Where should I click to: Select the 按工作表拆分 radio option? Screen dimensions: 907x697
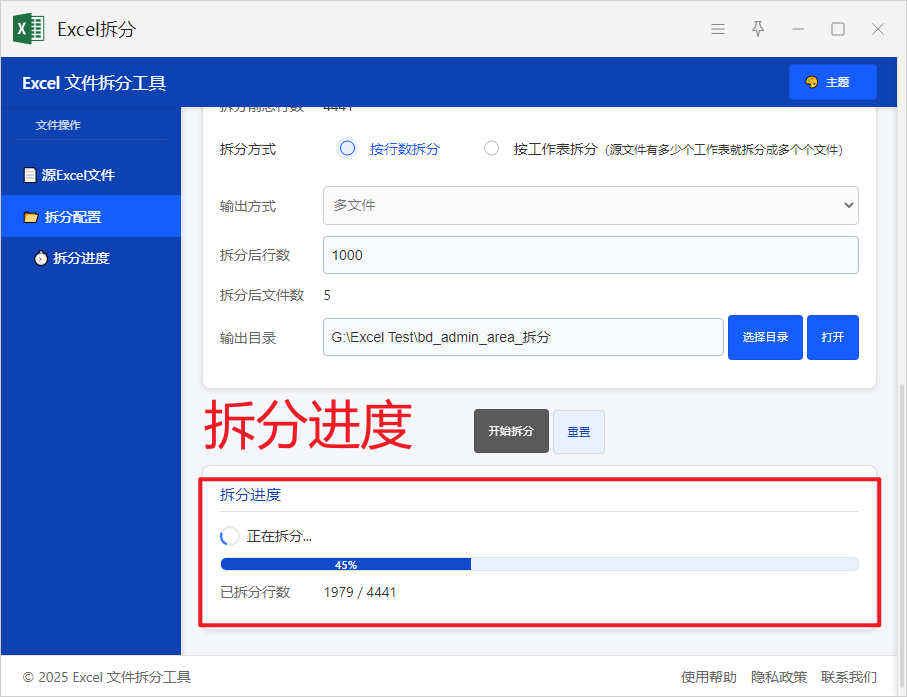491,149
